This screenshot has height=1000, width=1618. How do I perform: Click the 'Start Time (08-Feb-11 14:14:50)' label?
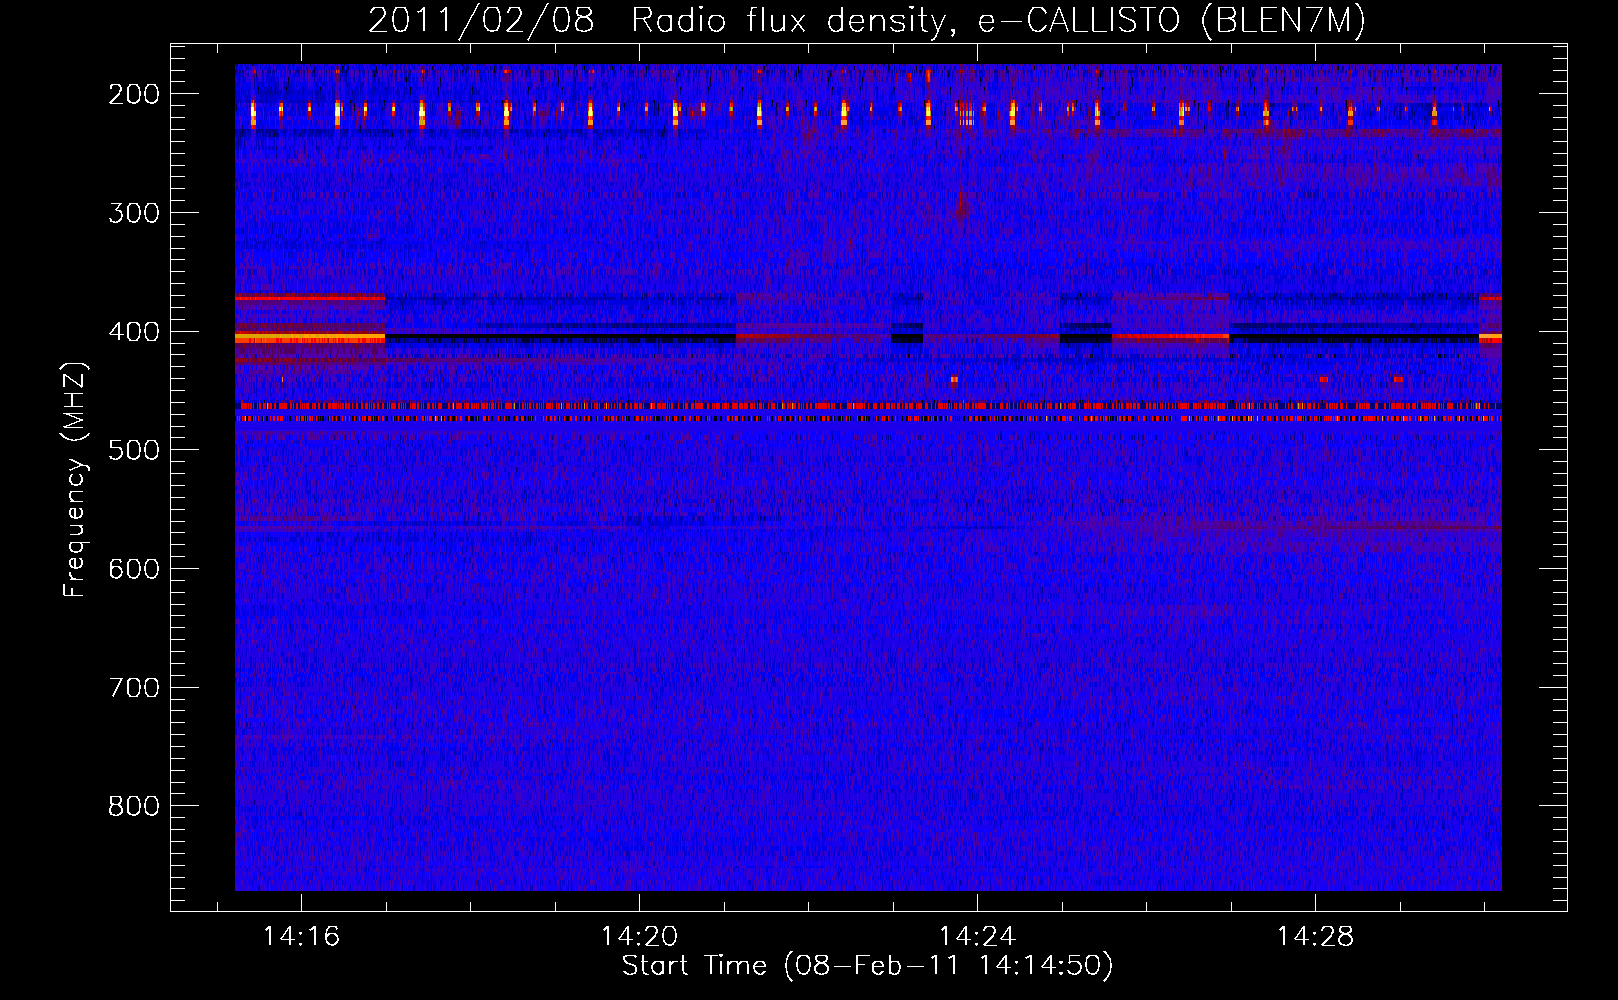point(867,966)
